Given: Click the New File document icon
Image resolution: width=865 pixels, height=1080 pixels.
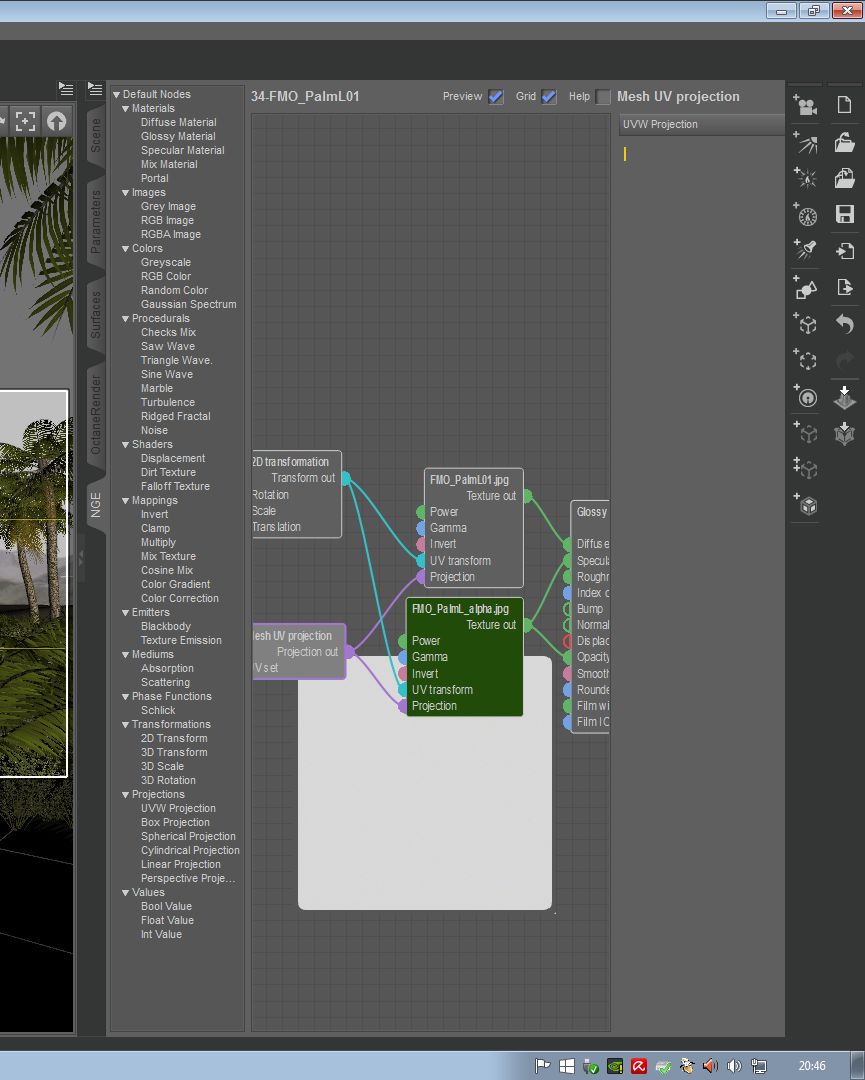Looking at the screenshot, I should (845, 105).
